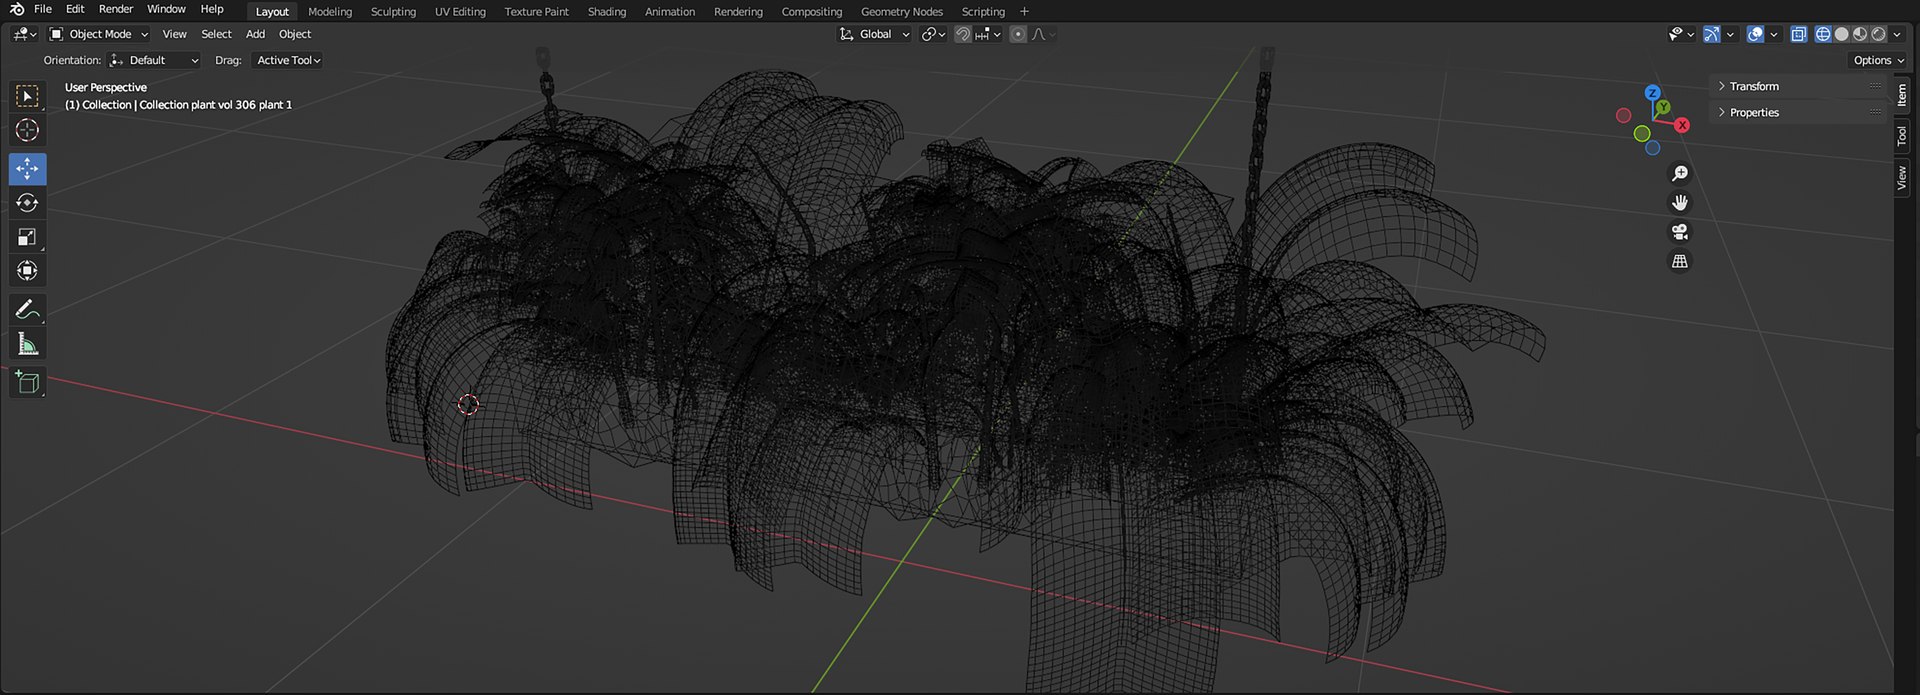Open the overlays options dropdown arrow
Image resolution: width=1920 pixels, height=695 pixels.
click(x=1774, y=34)
